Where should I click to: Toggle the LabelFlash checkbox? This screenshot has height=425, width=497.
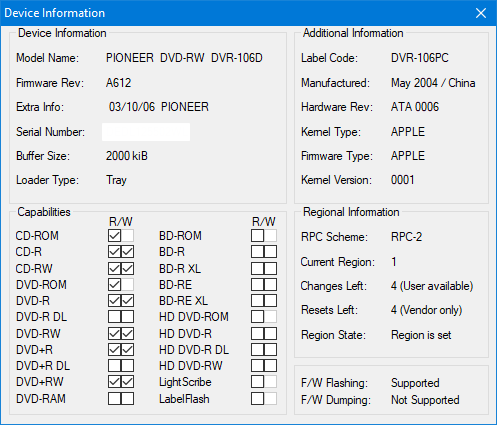coord(257,398)
